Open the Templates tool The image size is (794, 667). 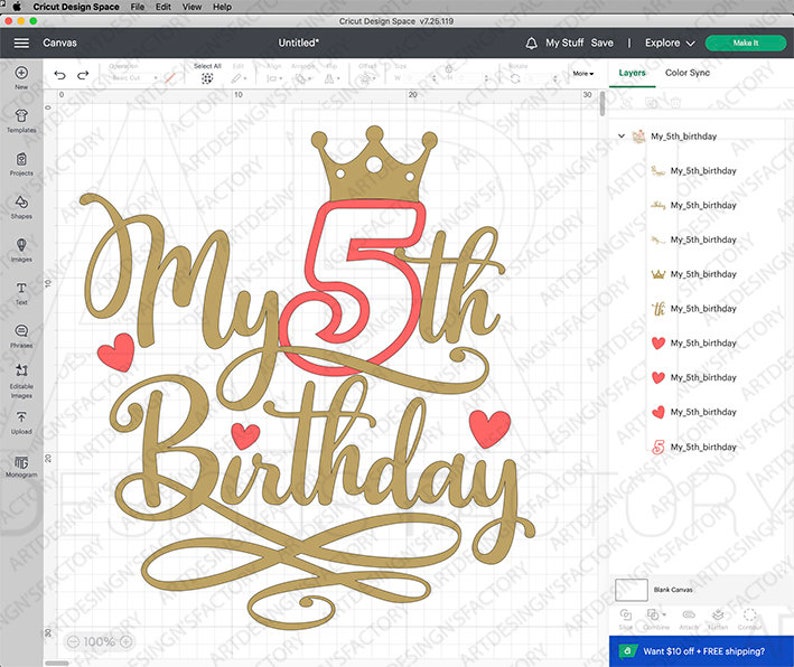pyautogui.click(x=21, y=121)
